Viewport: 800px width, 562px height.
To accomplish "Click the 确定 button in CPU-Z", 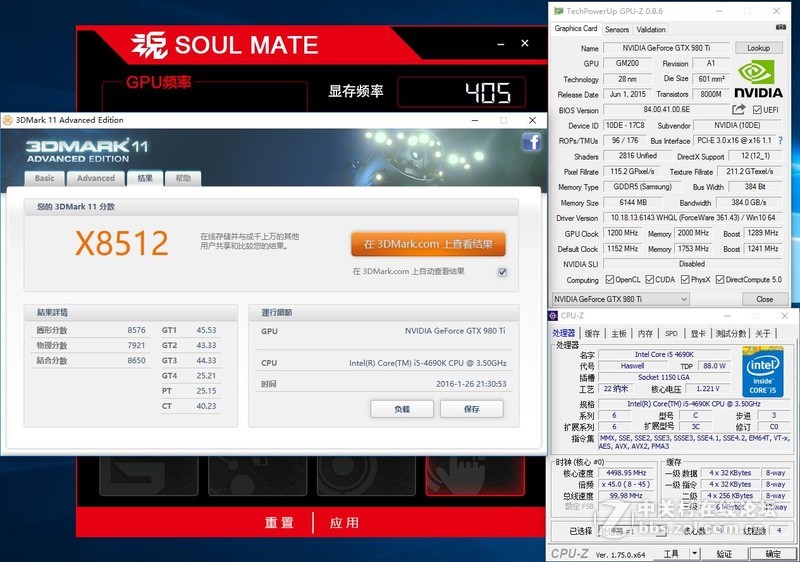I will point(773,553).
